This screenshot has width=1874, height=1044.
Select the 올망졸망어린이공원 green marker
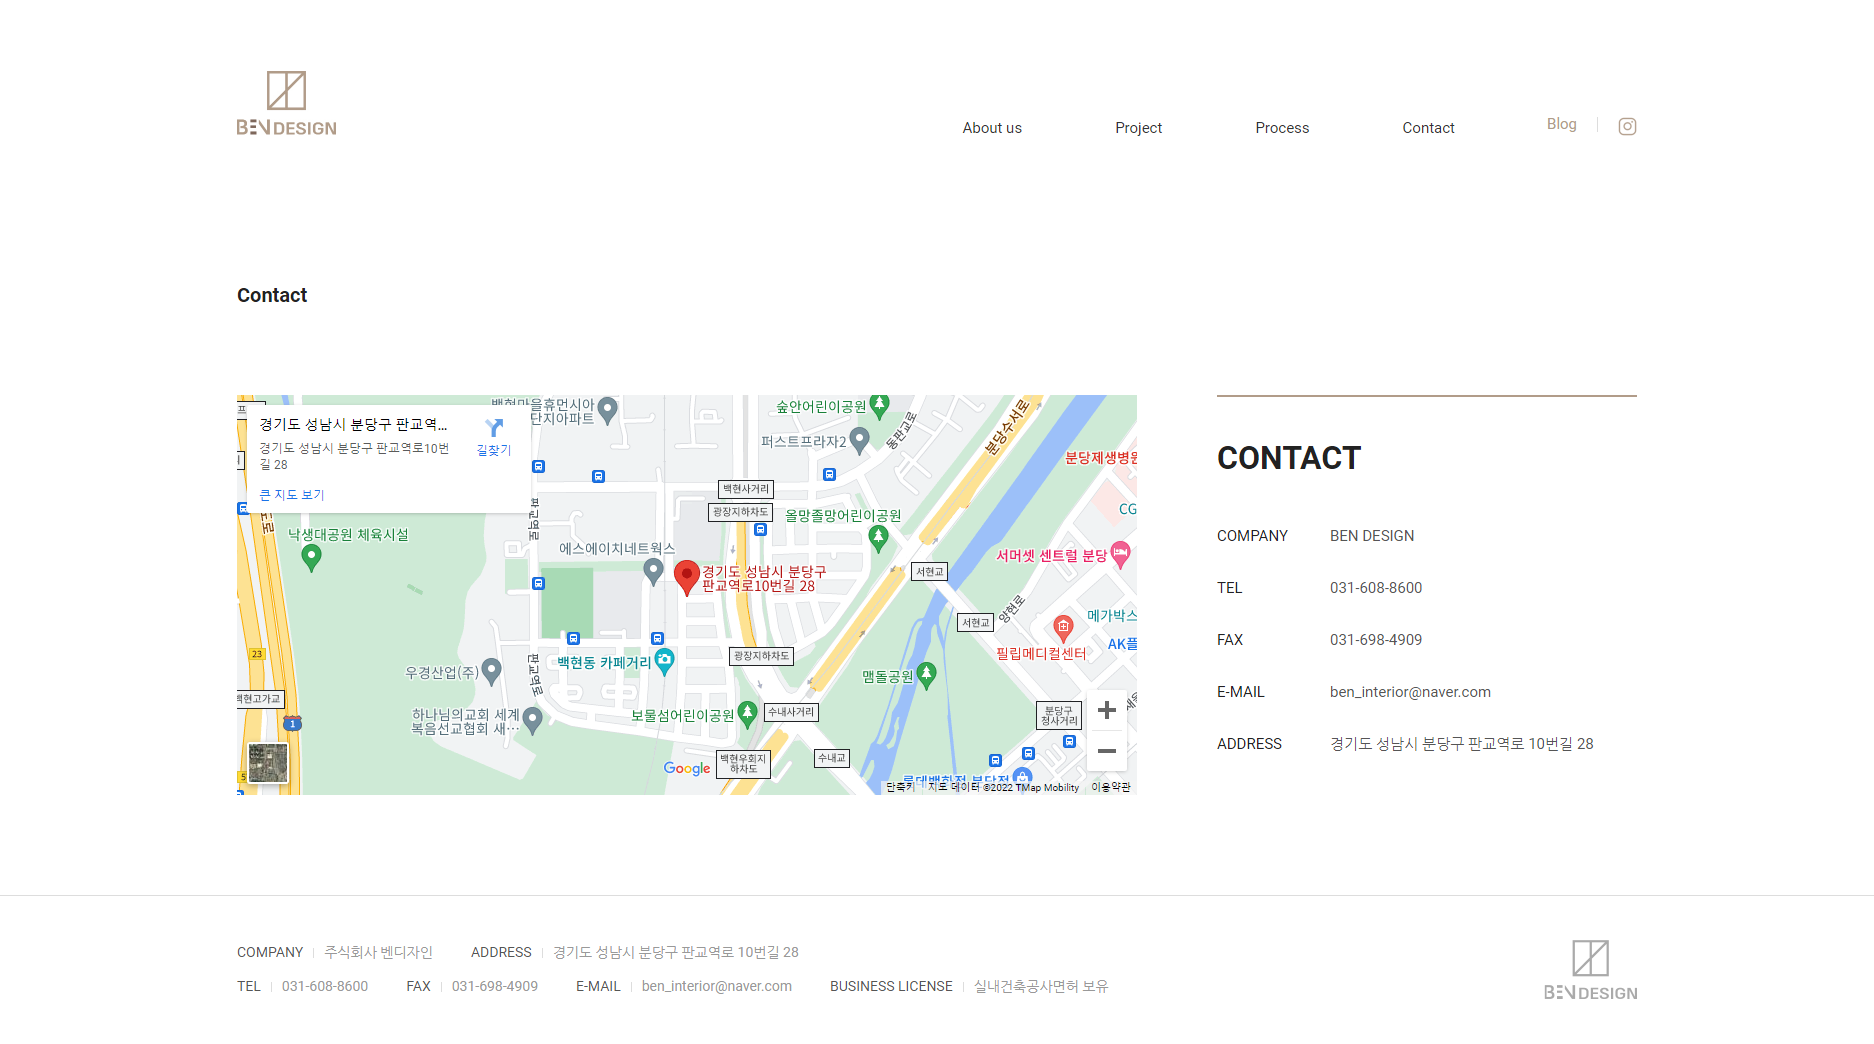click(x=878, y=539)
